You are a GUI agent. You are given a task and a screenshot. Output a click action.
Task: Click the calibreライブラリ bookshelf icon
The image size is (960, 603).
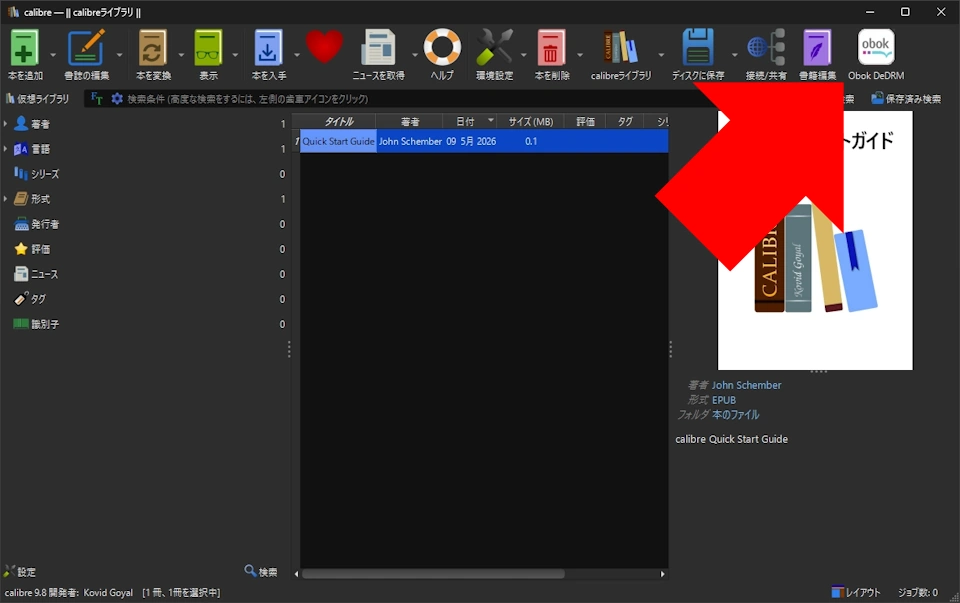coord(620,48)
